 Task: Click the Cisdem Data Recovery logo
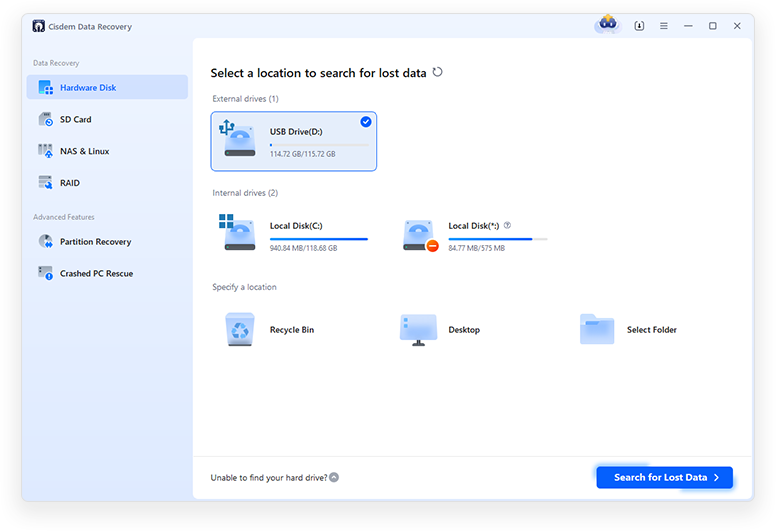(x=39, y=26)
